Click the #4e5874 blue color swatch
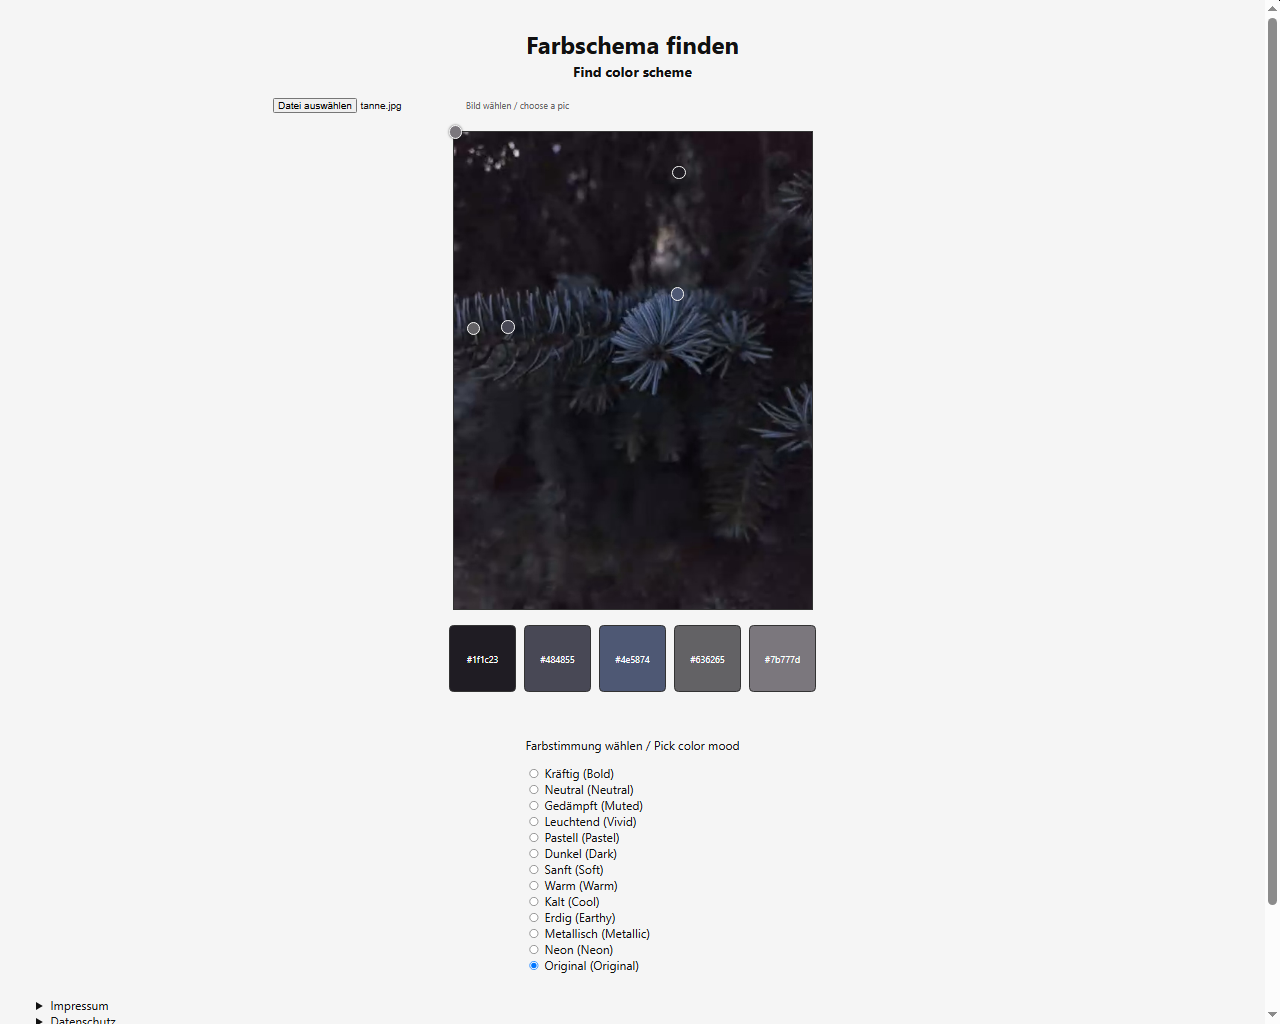Image resolution: width=1280 pixels, height=1024 pixels. (x=632, y=659)
